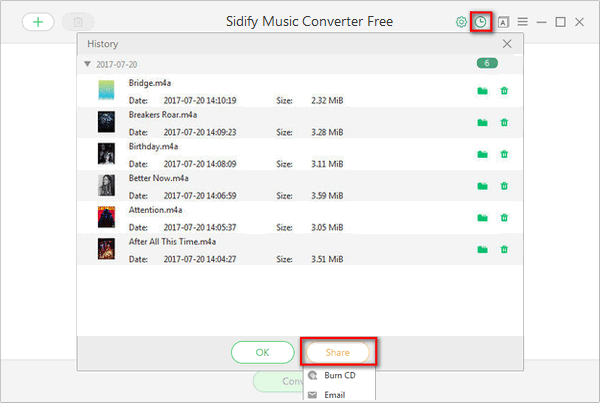The image size is (600, 404).
Task: Click the greyed-out delete trash button in toolbar
Action: pyautogui.click(x=78, y=22)
